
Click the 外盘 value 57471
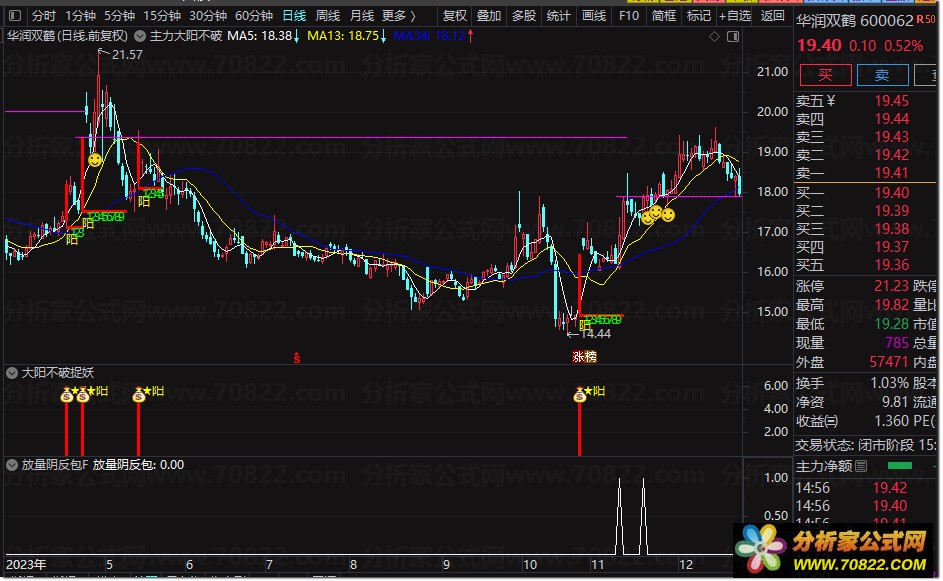[888, 362]
